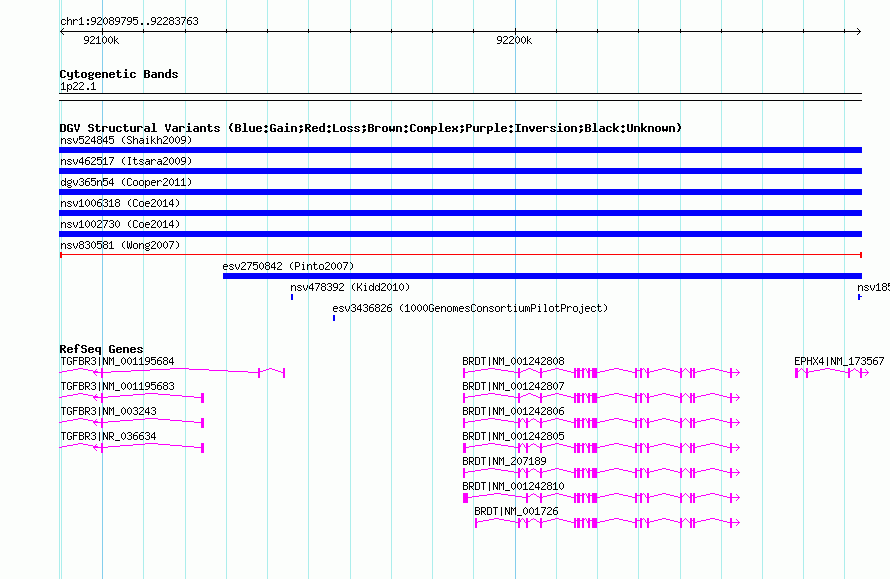Screen dimensions: 890x579
Task: Click the 92100k ruler tick label
Action: click(101, 40)
